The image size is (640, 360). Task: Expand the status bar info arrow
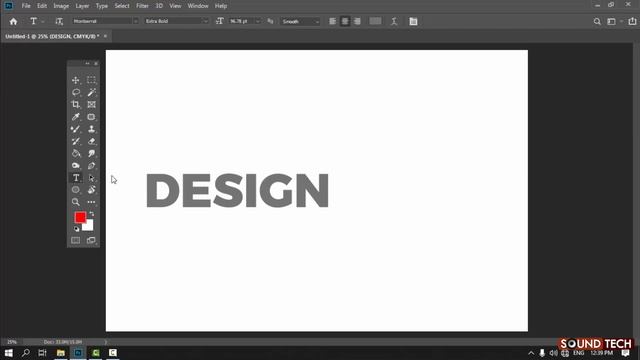(x=105, y=342)
